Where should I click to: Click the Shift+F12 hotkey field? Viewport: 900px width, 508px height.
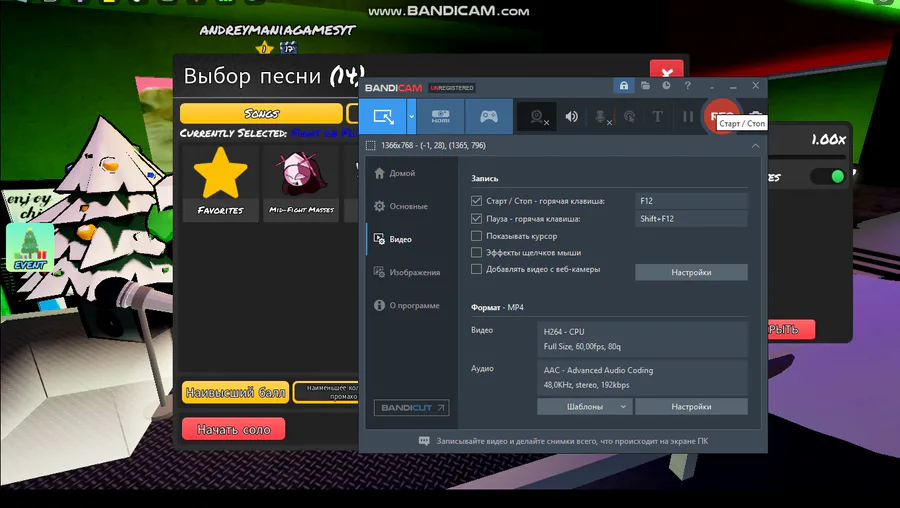pos(691,219)
